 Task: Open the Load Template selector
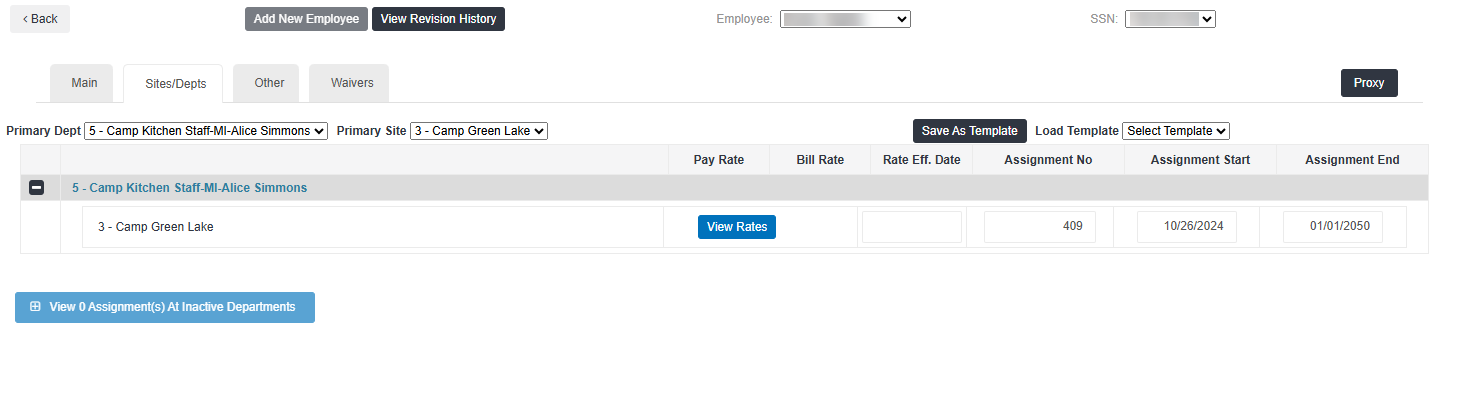point(1175,131)
